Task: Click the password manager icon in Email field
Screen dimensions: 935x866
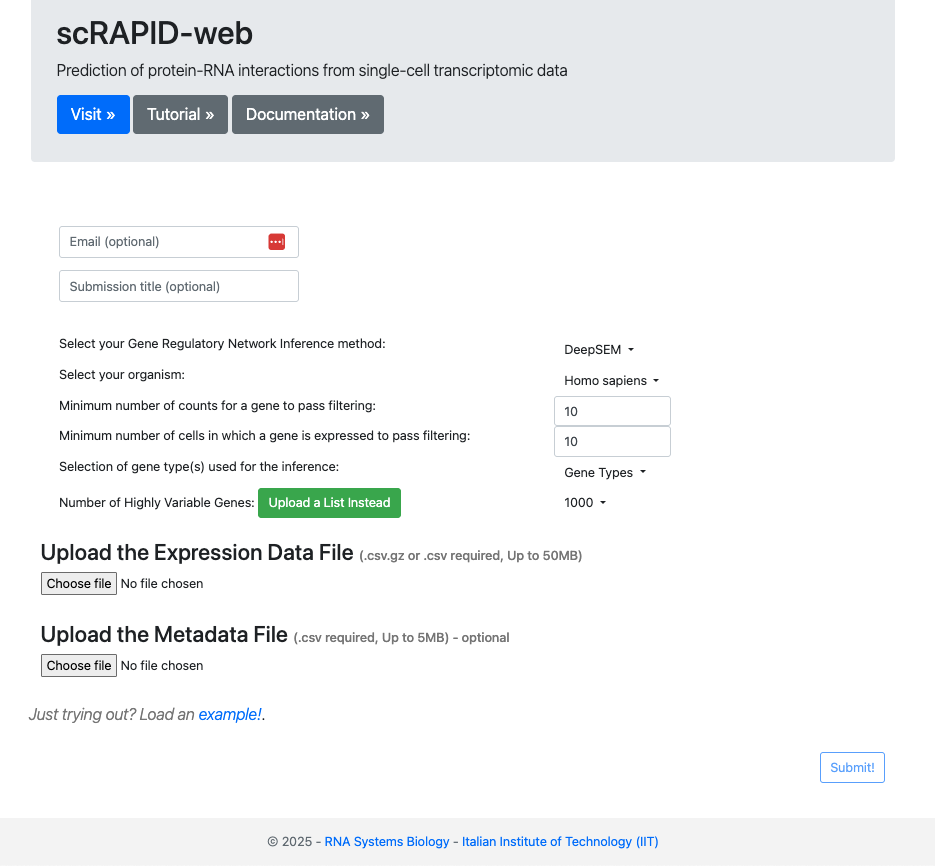Action: point(277,242)
